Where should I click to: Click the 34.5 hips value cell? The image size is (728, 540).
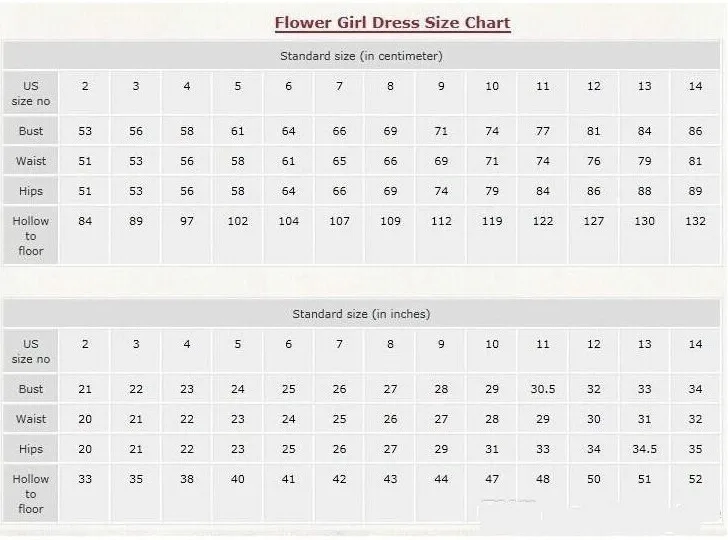[x=644, y=449]
